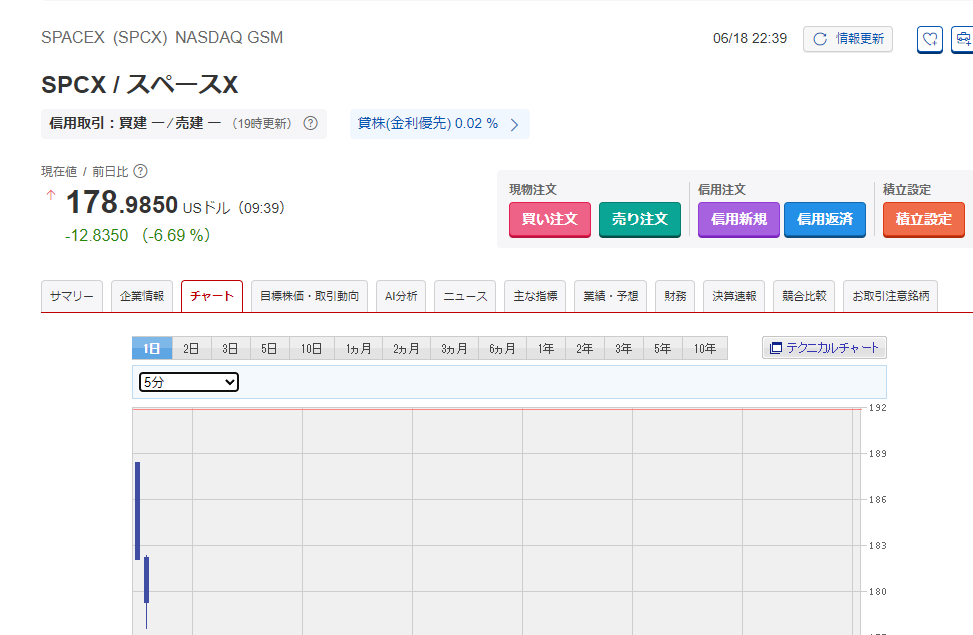The width and height of the screenshot is (973, 635).
Task: Open the 積立設定 orange button
Action: pyautogui.click(x=923, y=219)
